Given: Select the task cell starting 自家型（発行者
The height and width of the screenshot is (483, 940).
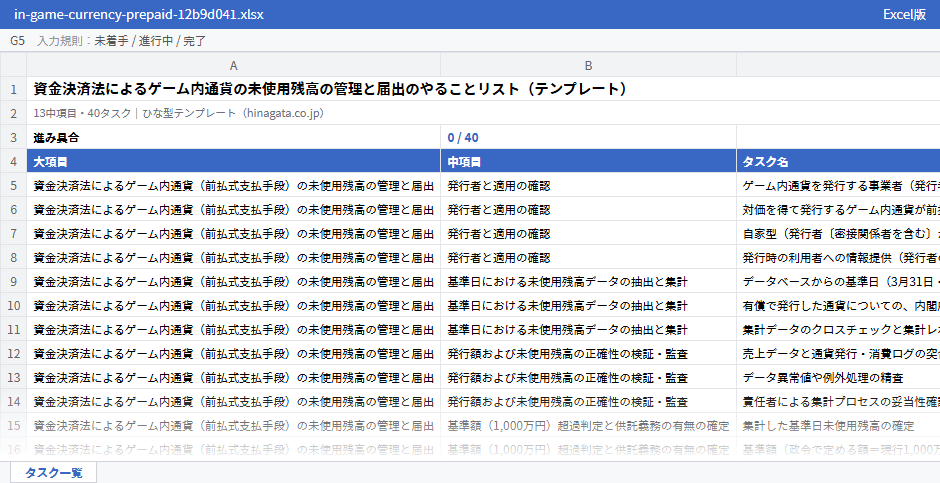Looking at the screenshot, I should coord(838,233).
